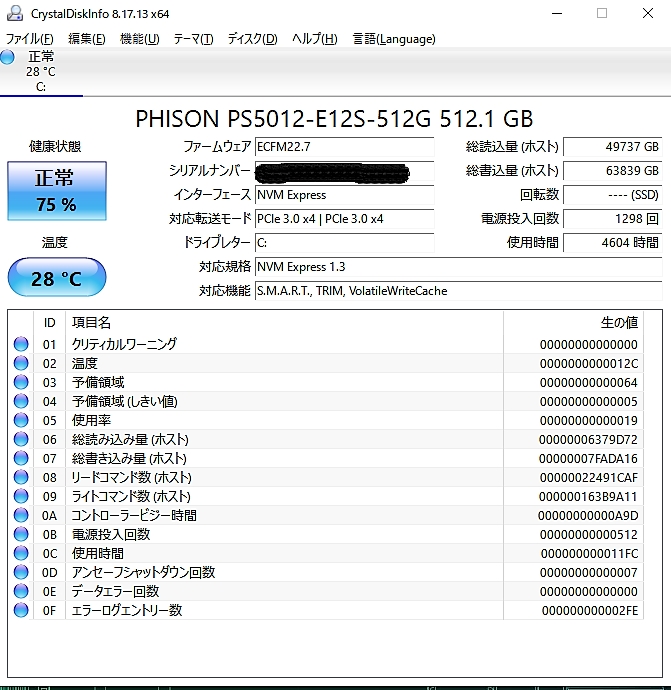Click power on hours value 4604 時間

612,242
